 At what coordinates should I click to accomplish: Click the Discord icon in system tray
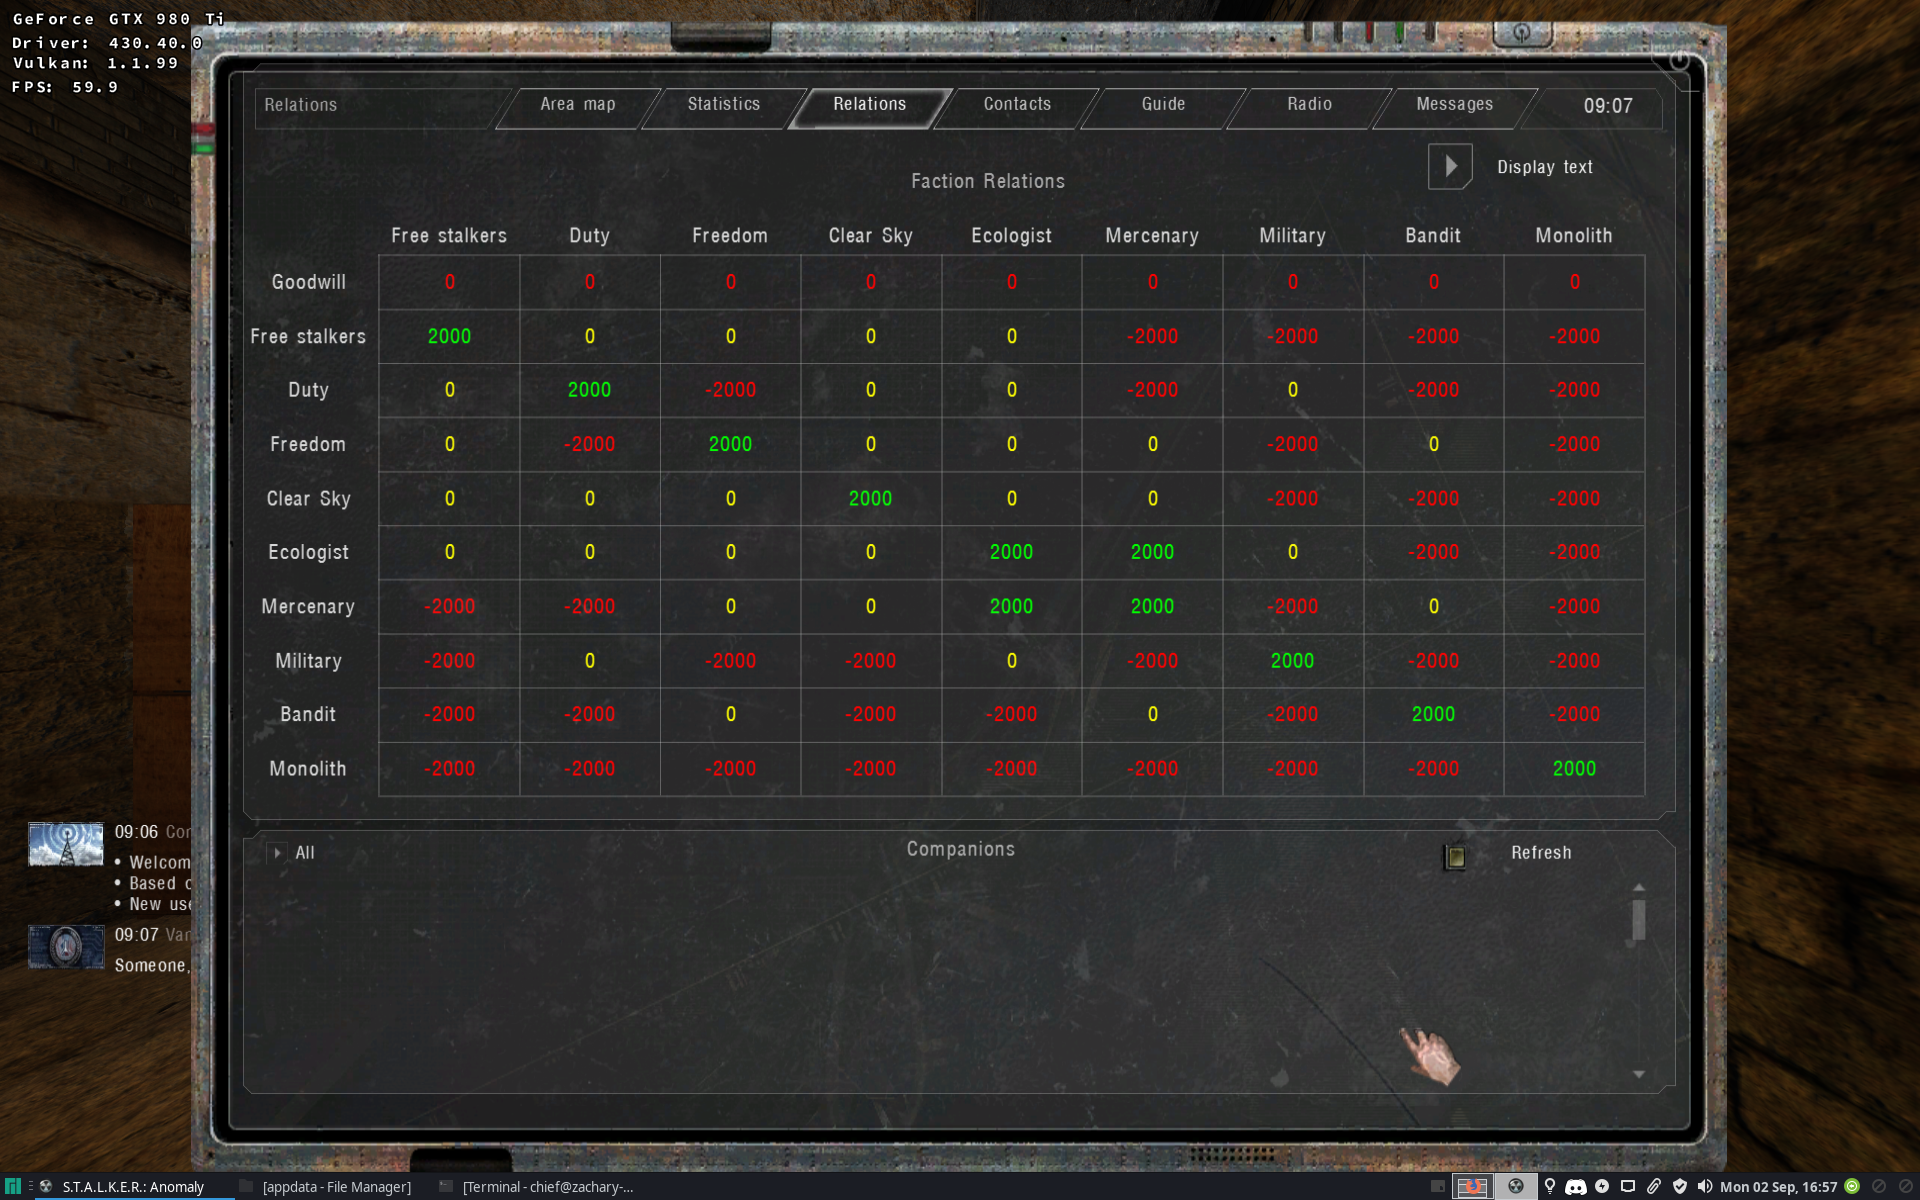(x=1576, y=1185)
